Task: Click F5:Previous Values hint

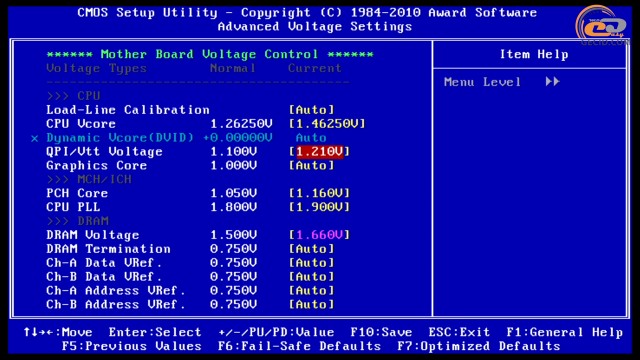Action: 132,346
